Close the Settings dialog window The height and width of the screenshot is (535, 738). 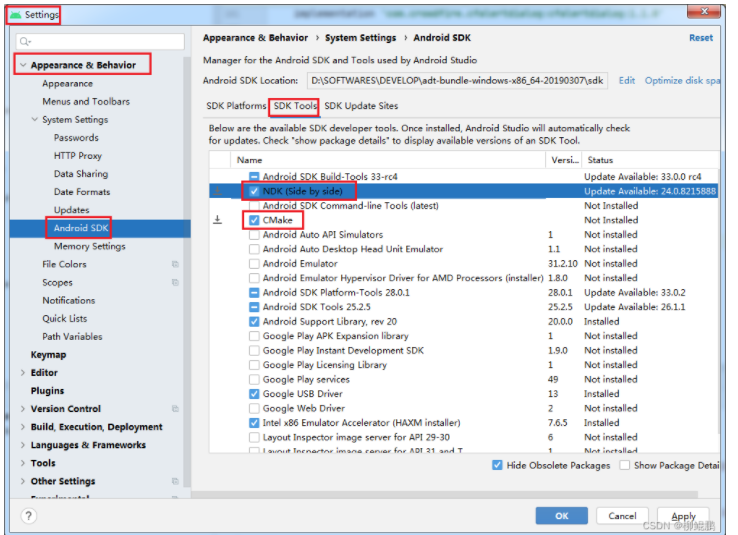pos(704,11)
